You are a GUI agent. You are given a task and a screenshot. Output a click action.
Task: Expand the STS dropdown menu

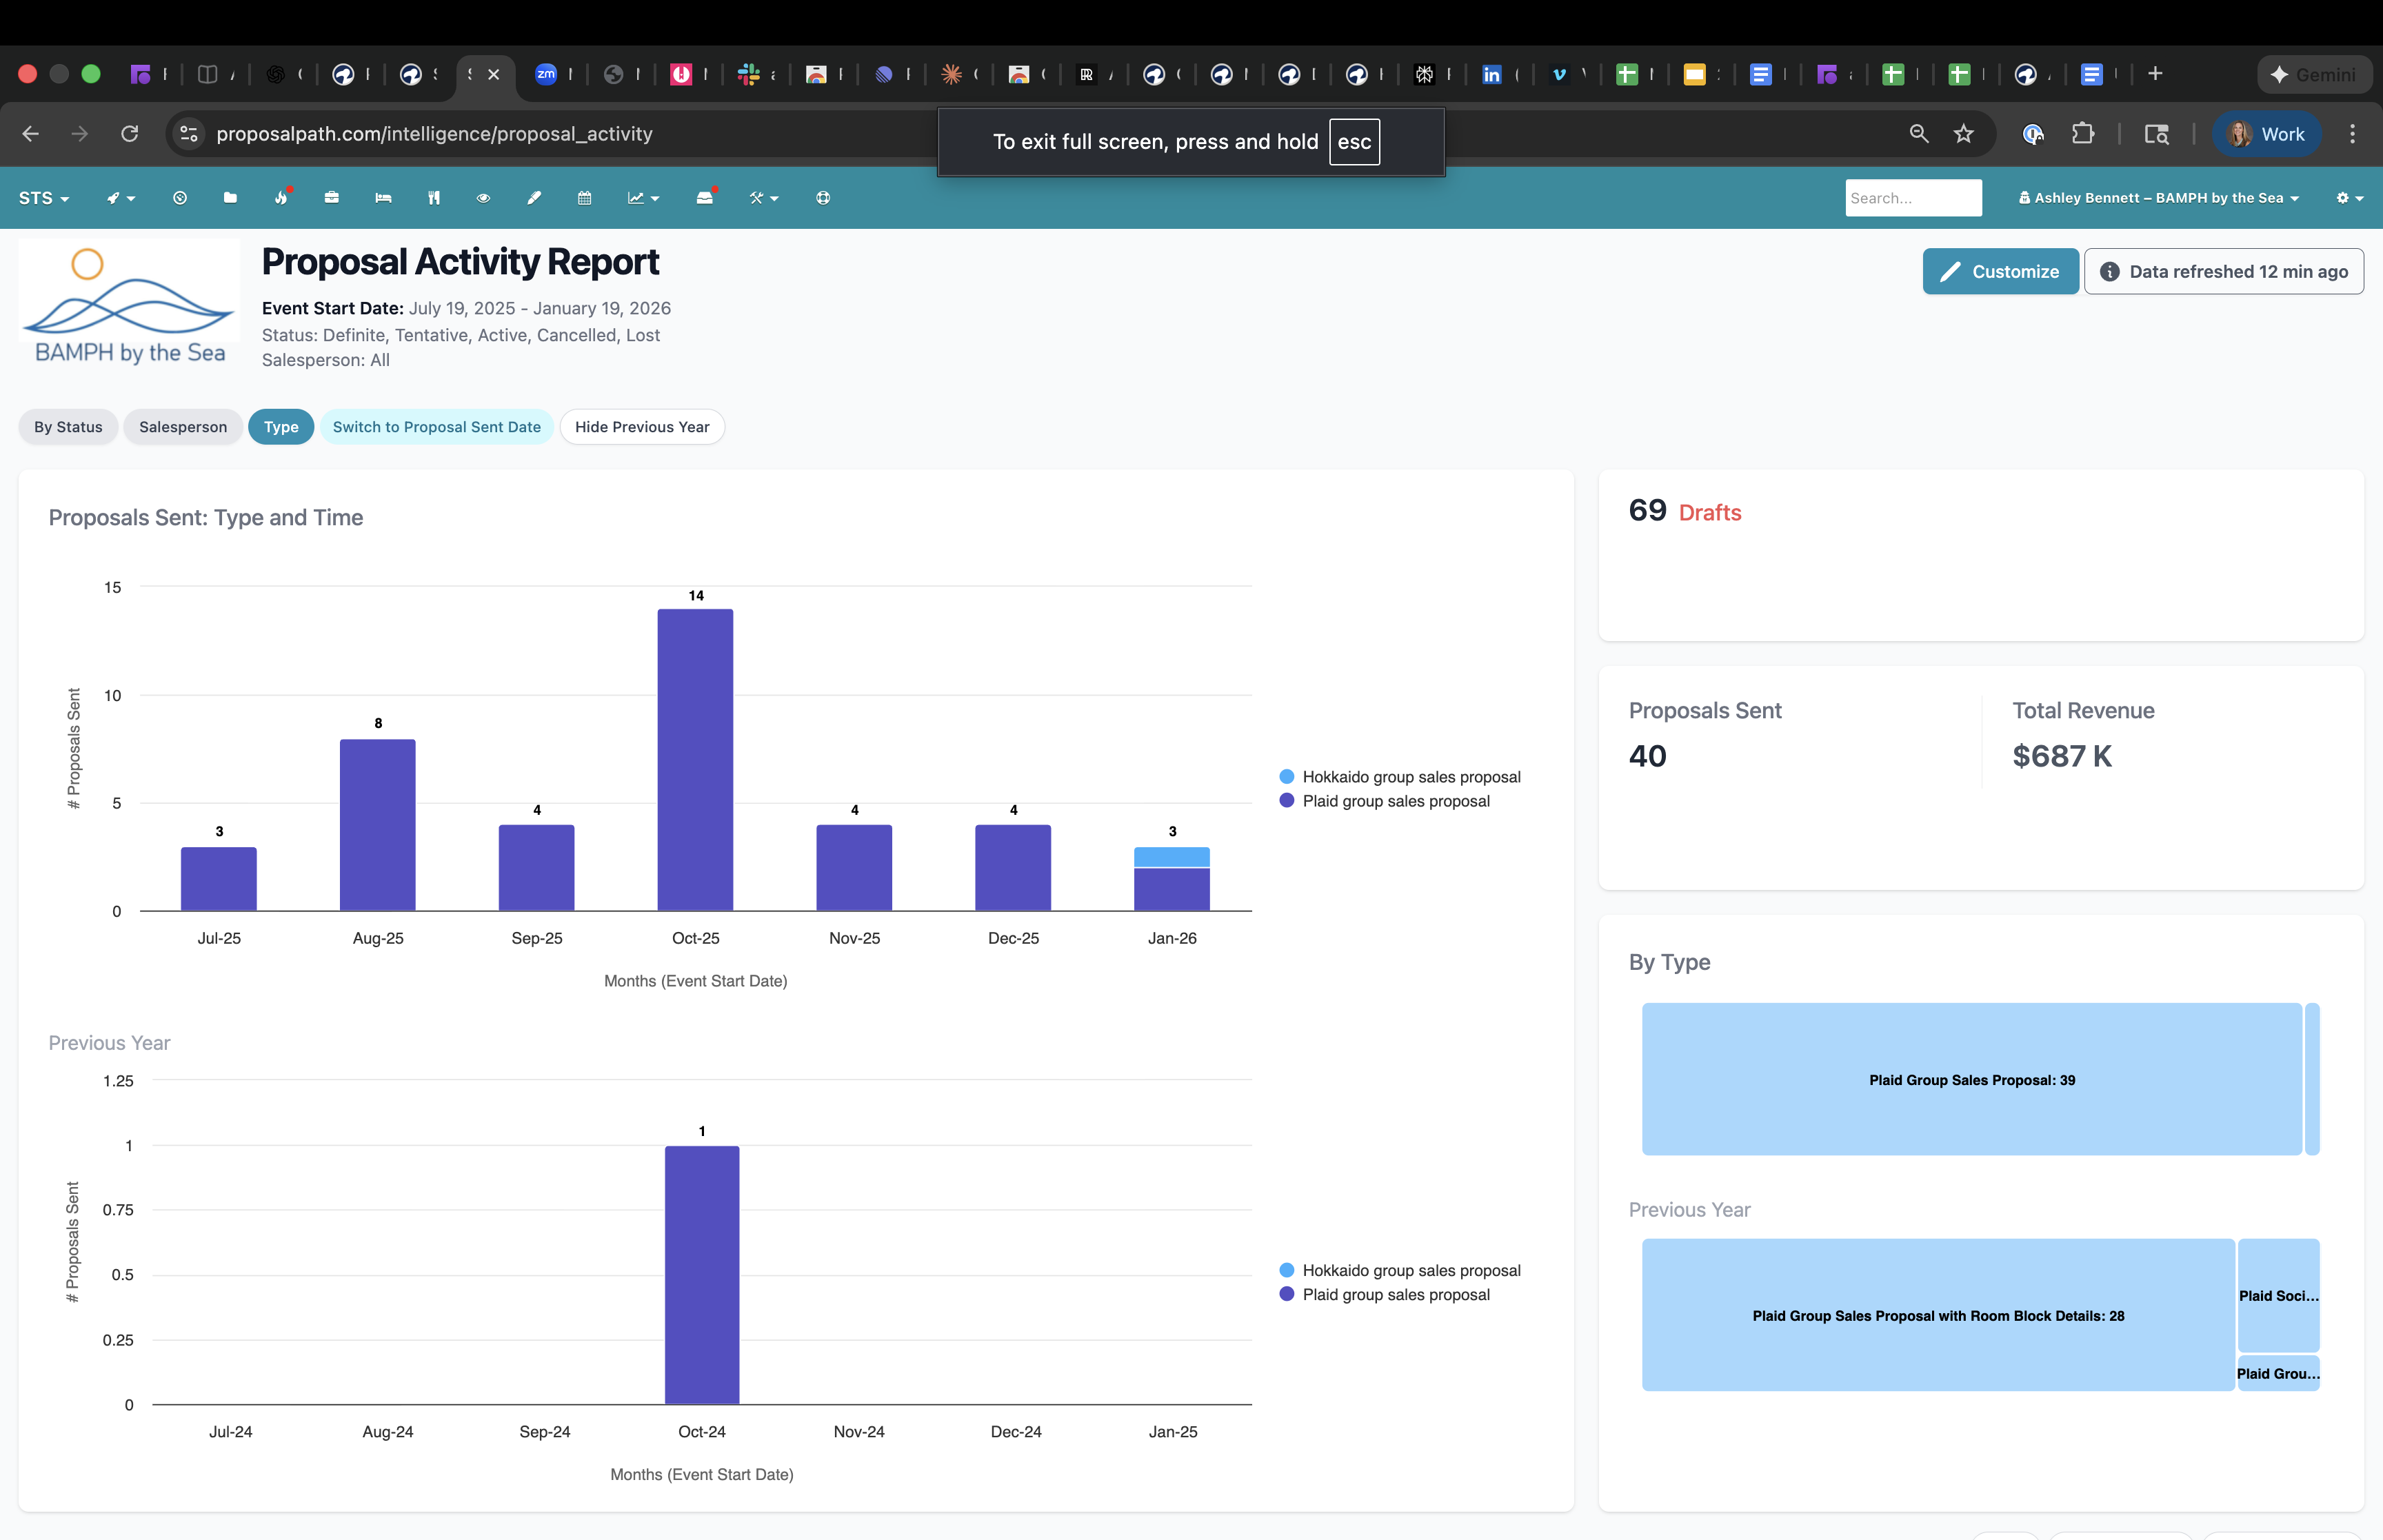pos(44,198)
